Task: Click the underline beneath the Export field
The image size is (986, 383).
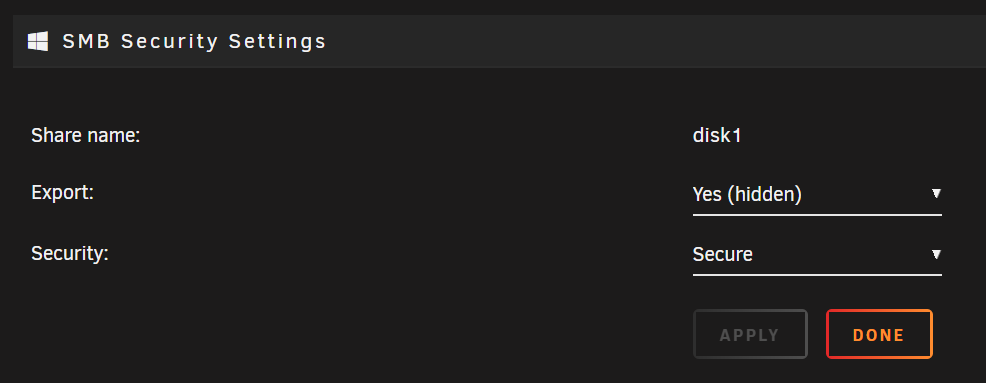Action: [x=817, y=215]
